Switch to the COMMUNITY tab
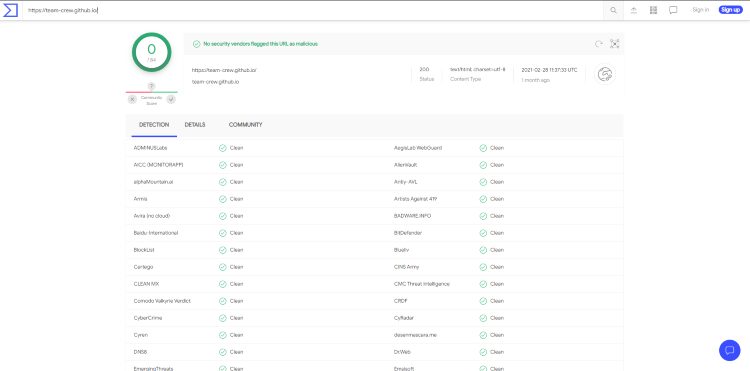750x371 pixels. tap(245, 125)
